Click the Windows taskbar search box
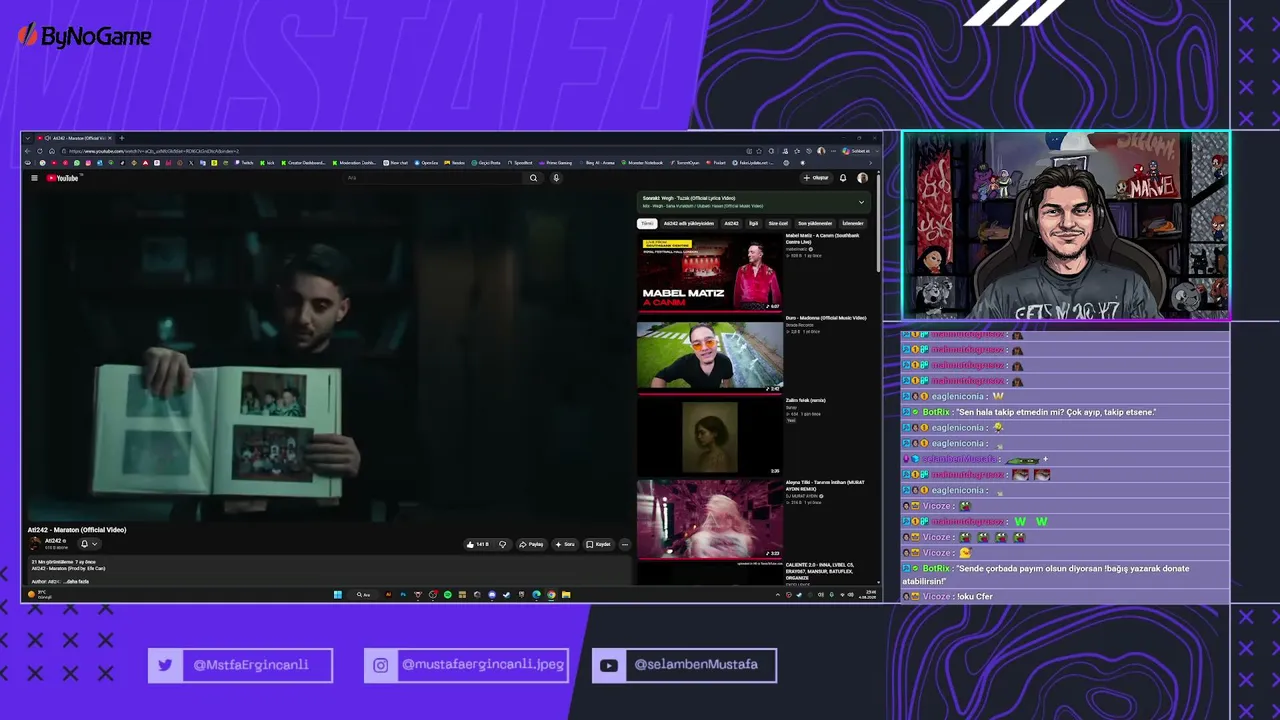Image resolution: width=1280 pixels, height=720 pixels. (362, 595)
